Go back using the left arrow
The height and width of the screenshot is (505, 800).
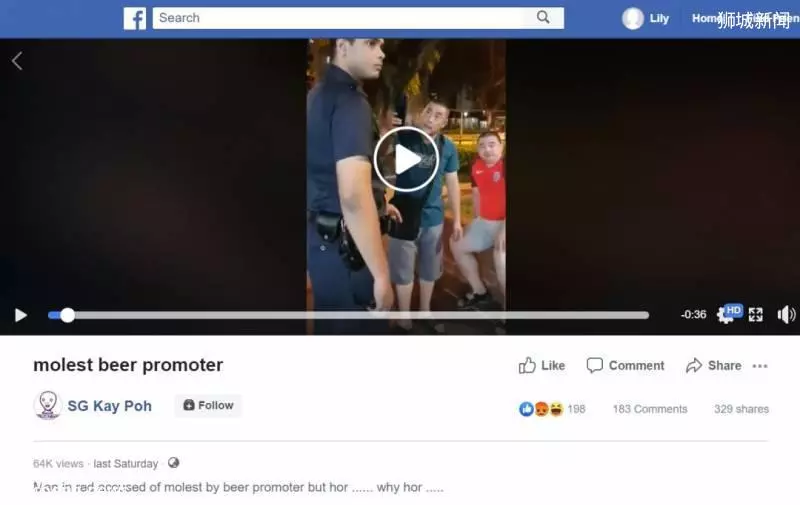click(17, 61)
